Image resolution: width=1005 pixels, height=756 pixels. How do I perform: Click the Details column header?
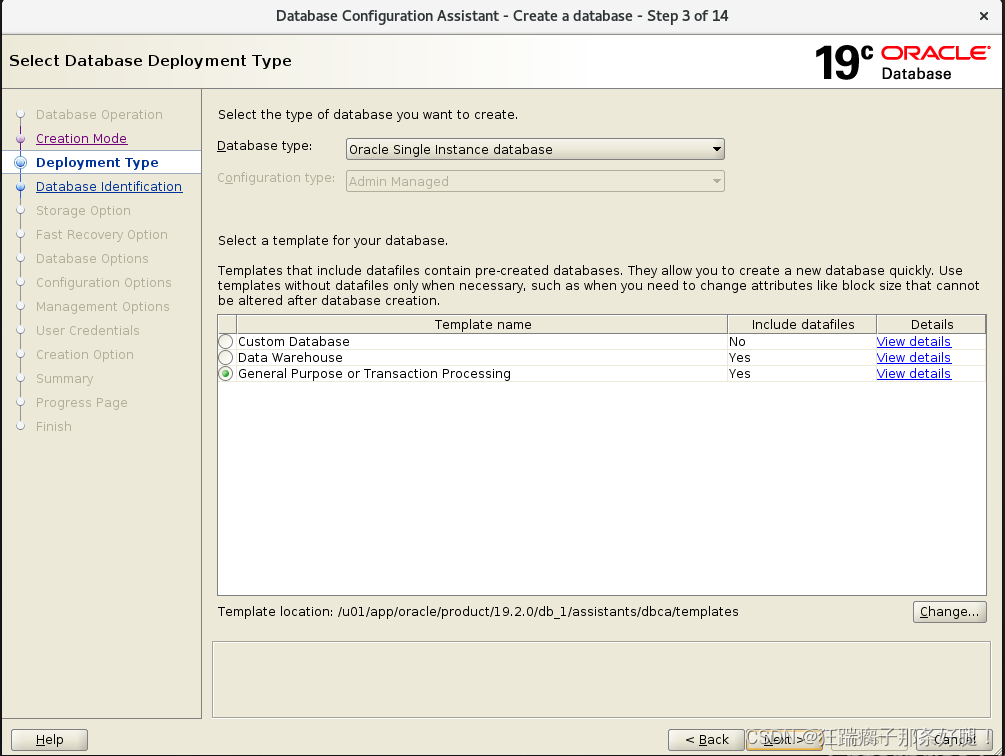coord(931,324)
